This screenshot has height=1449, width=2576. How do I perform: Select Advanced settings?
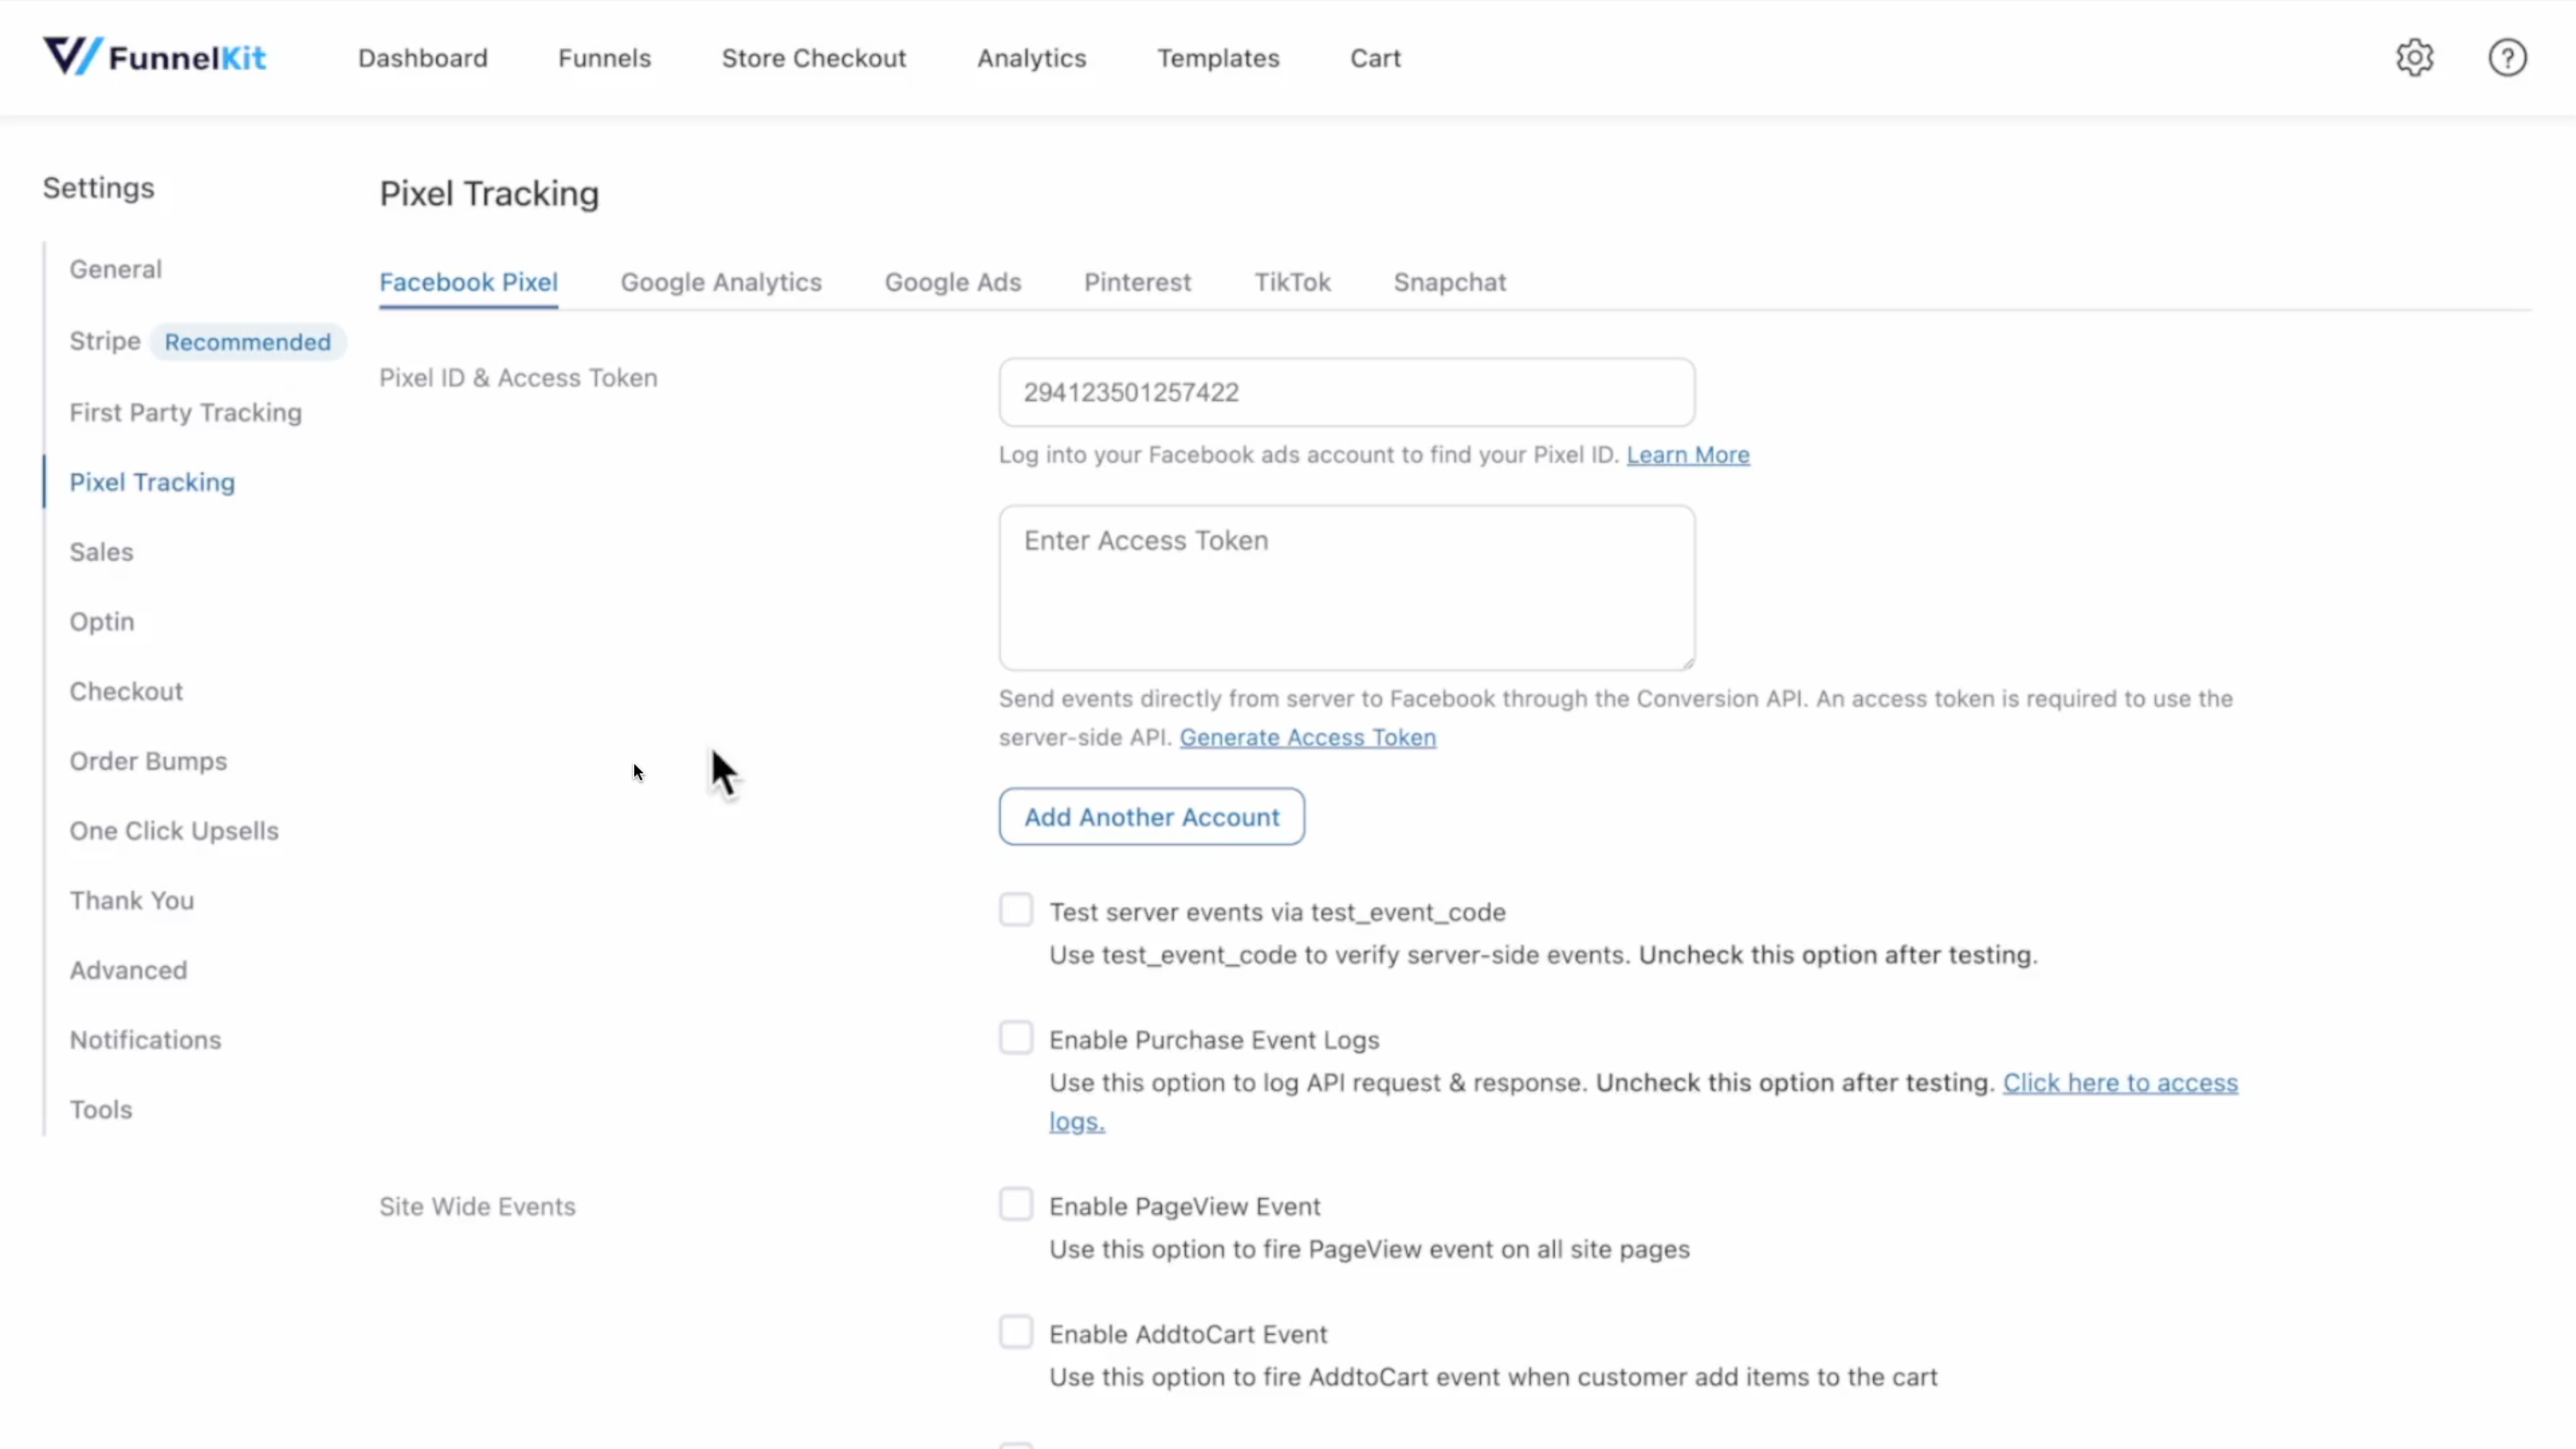click(128, 970)
